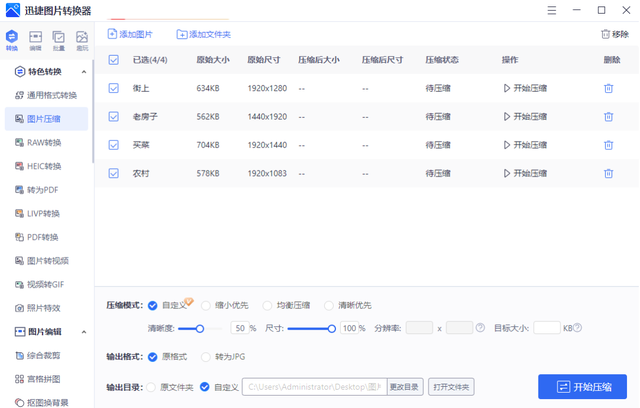Select 清晰优先 compression mode

pyautogui.click(x=329, y=306)
